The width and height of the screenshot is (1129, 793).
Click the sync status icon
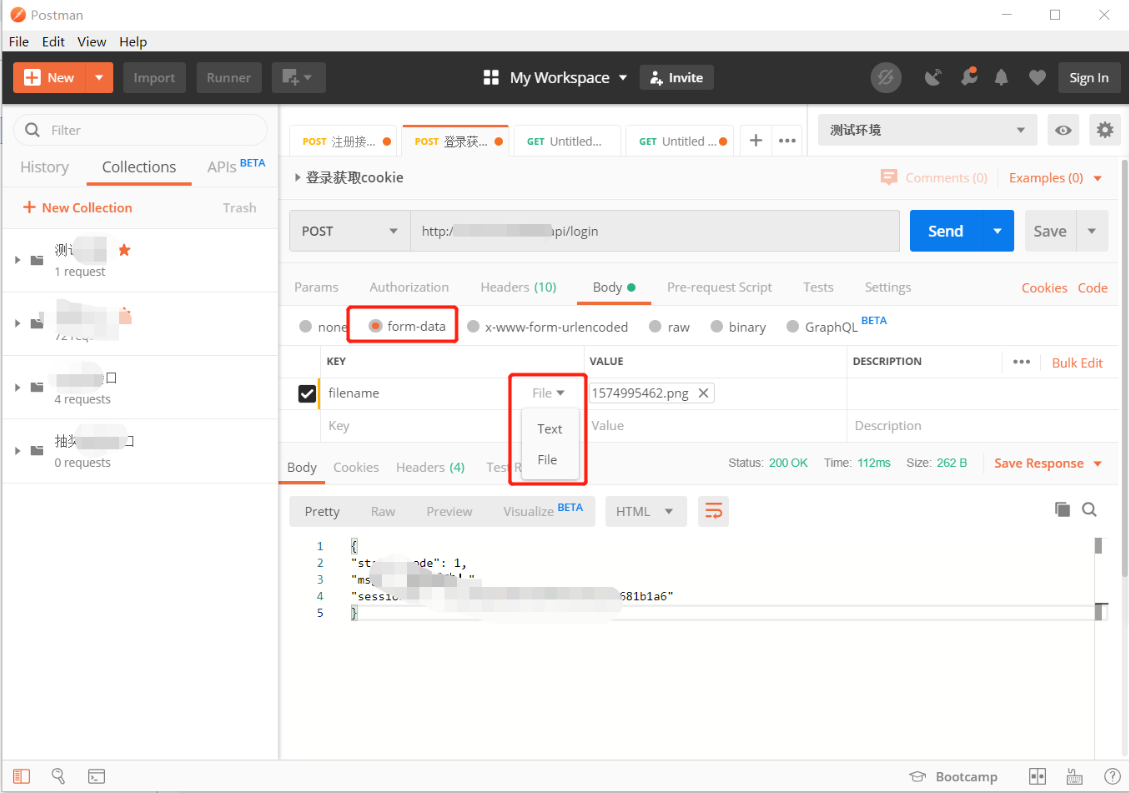point(886,78)
